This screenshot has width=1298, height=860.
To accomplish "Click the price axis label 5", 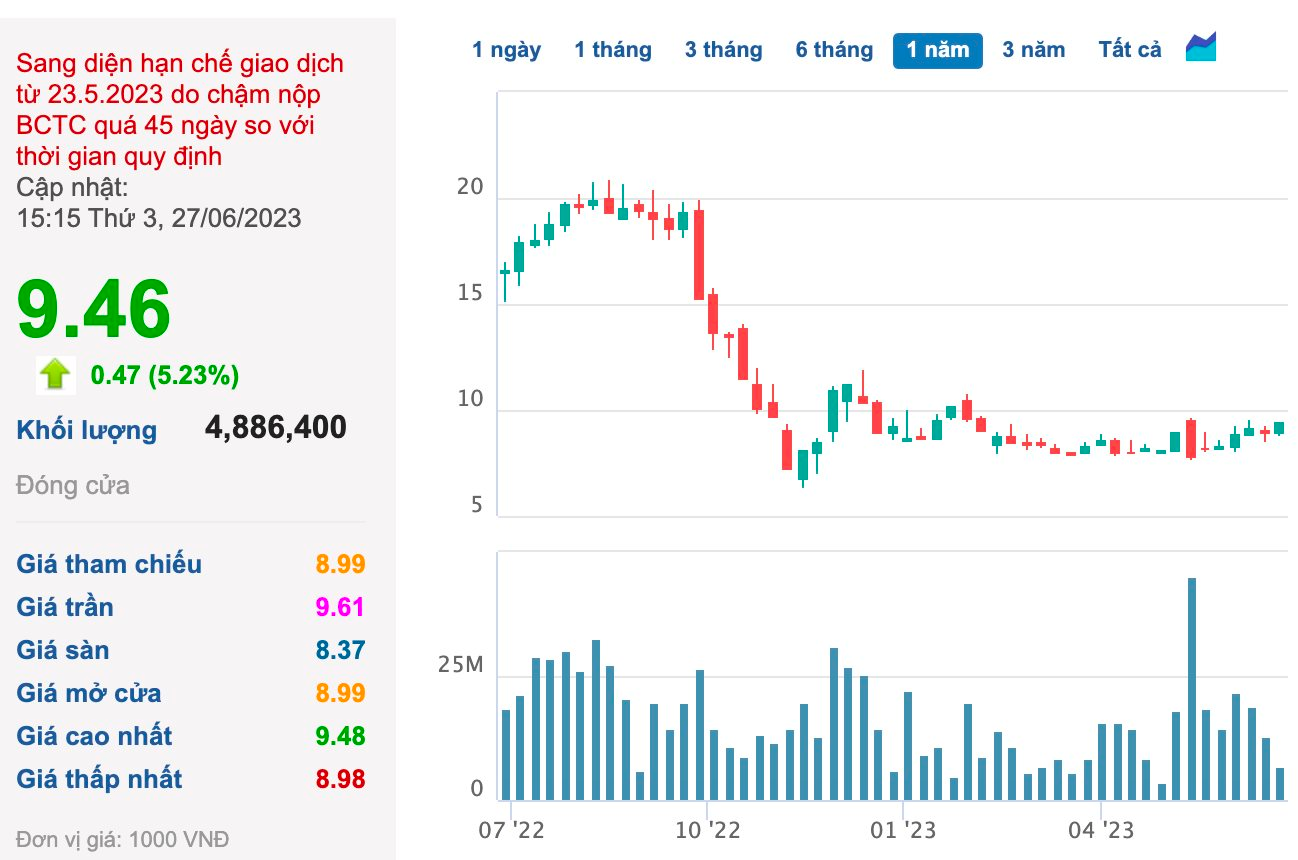I will coord(477,506).
